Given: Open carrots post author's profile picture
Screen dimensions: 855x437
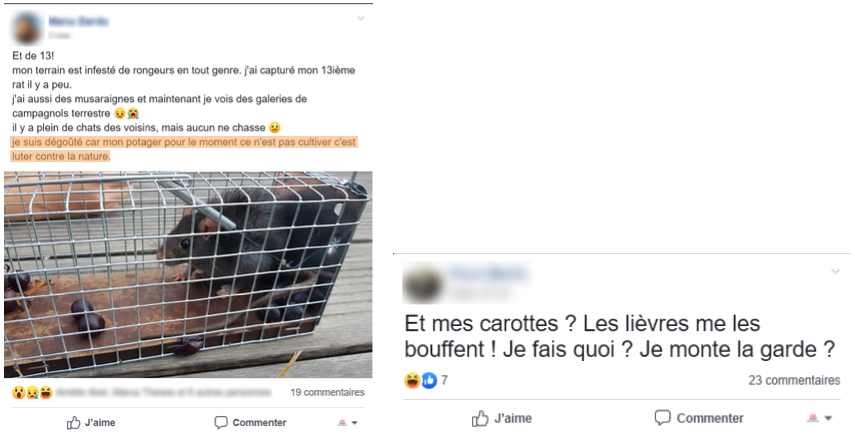Looking at the screenshot, I should pos(423,284).
